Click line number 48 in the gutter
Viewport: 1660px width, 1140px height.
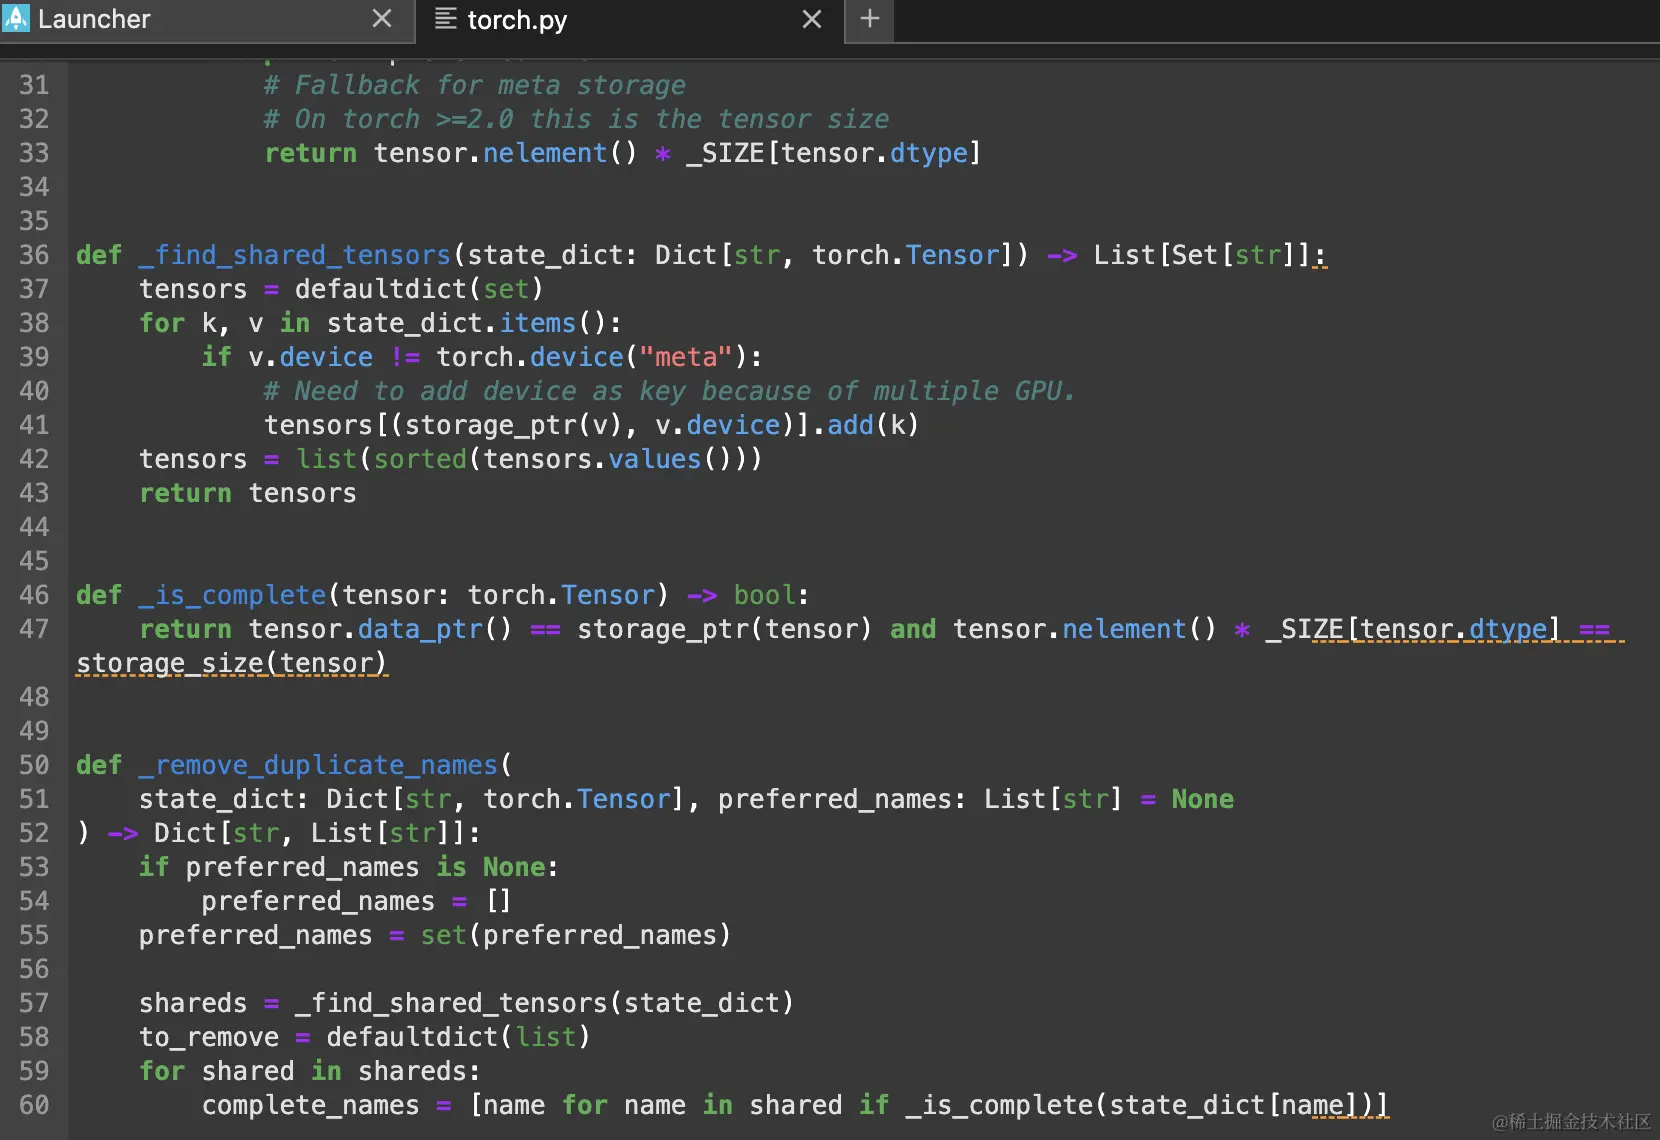[x=34, y=697]
